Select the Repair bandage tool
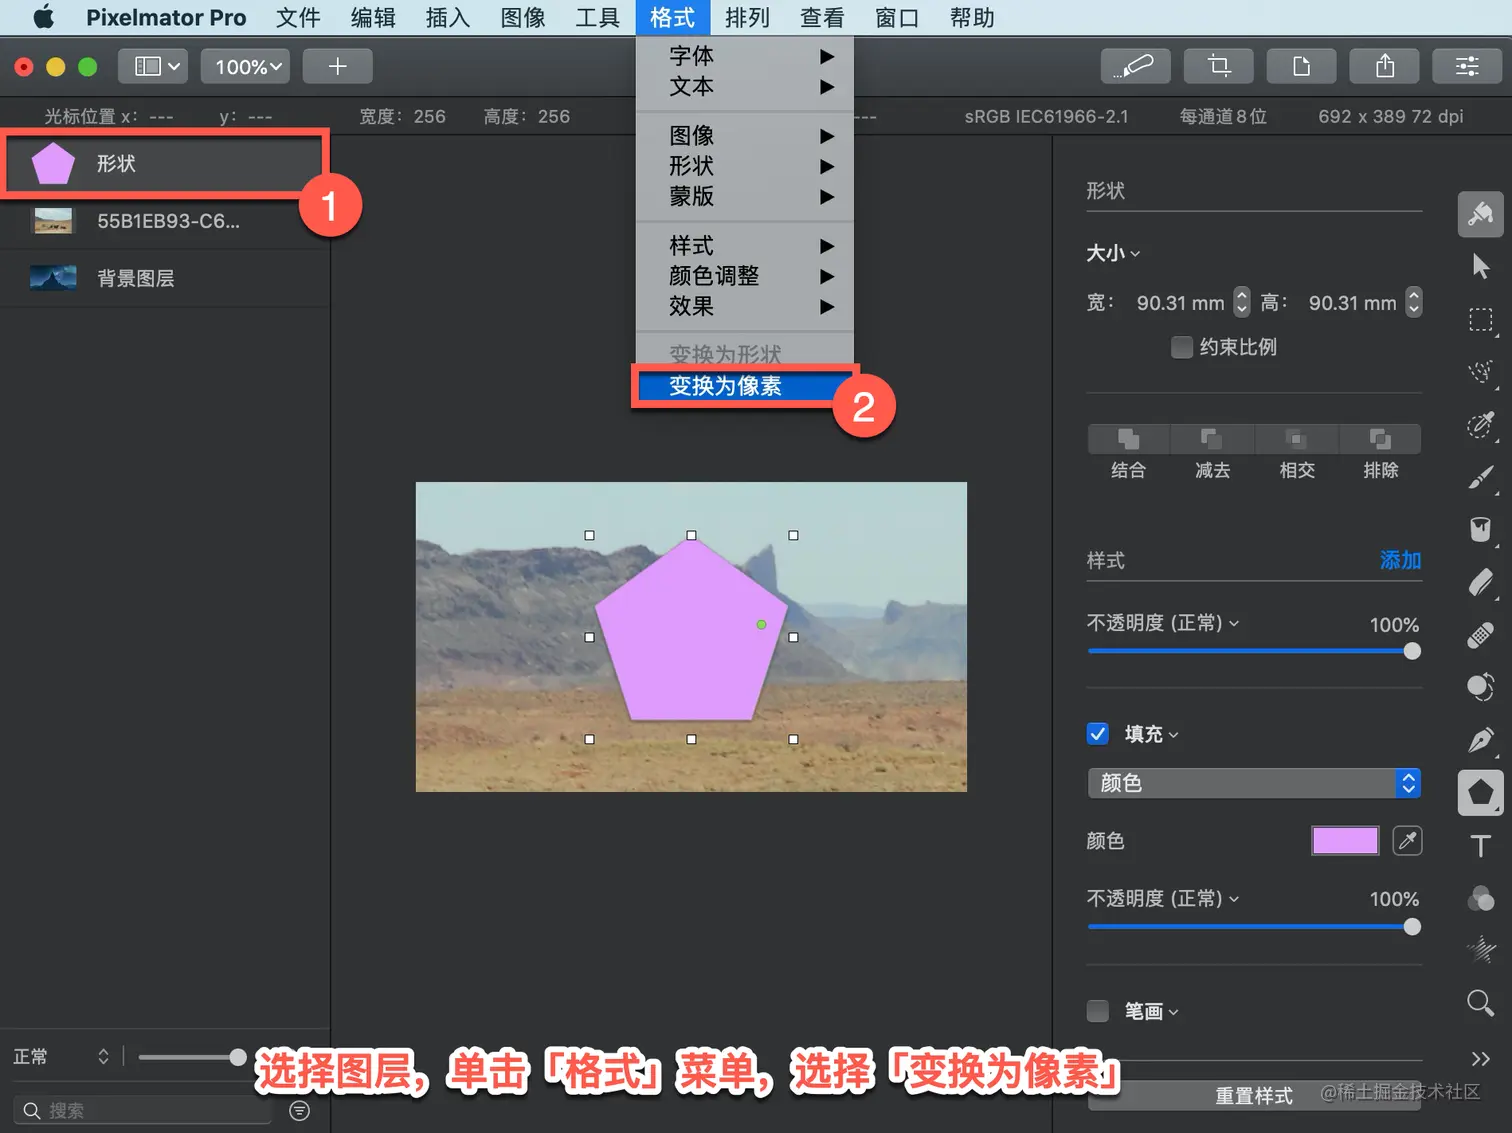Screen dimensions: 1512x1133 [1480, 635]
